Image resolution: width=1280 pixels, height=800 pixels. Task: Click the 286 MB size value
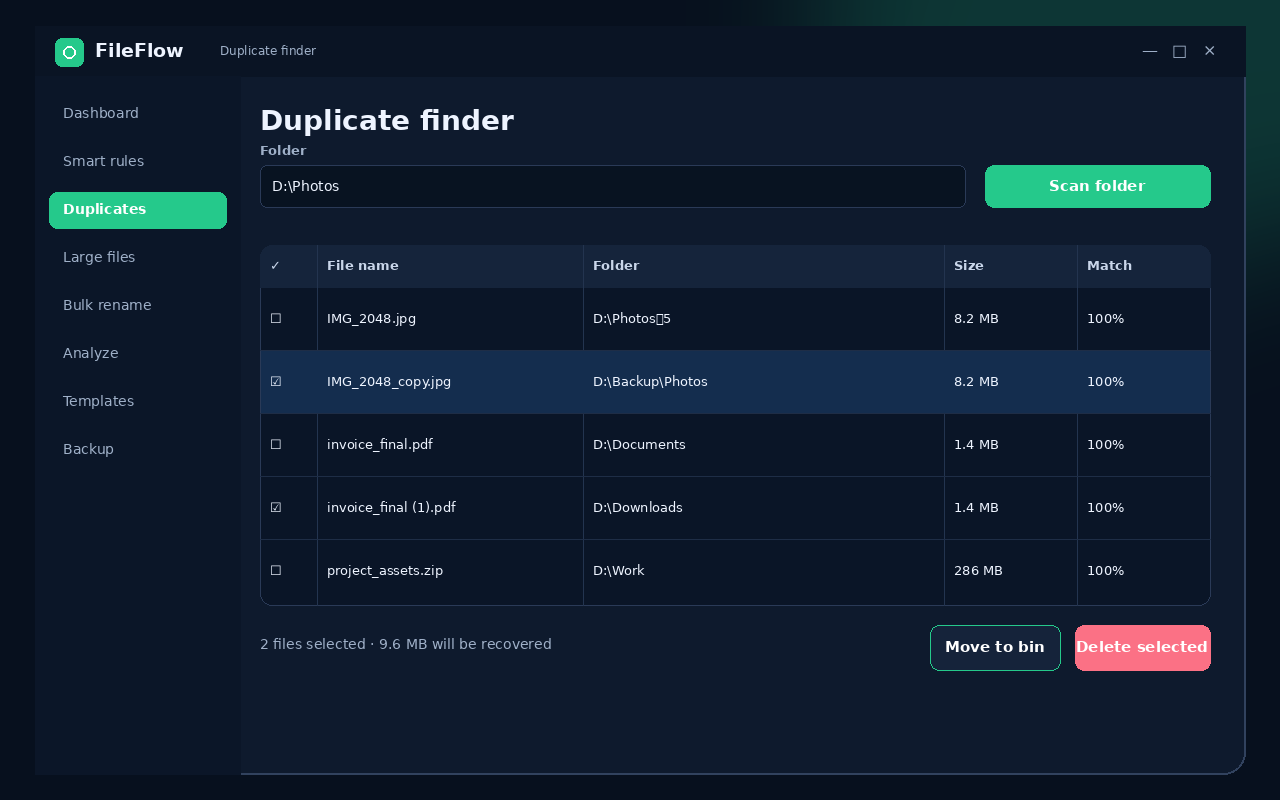(x=978, y=571)
